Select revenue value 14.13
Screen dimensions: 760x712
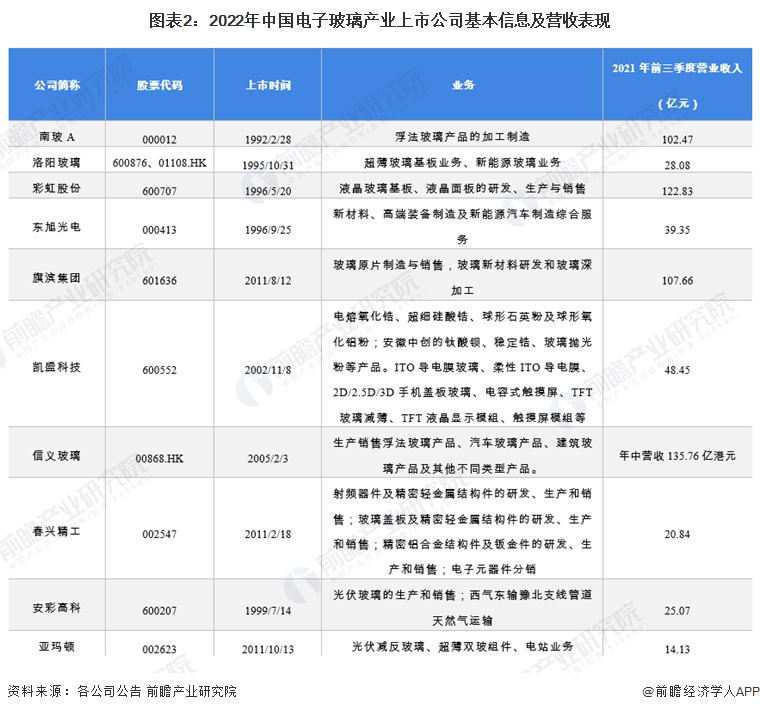[x=677, y=649]
